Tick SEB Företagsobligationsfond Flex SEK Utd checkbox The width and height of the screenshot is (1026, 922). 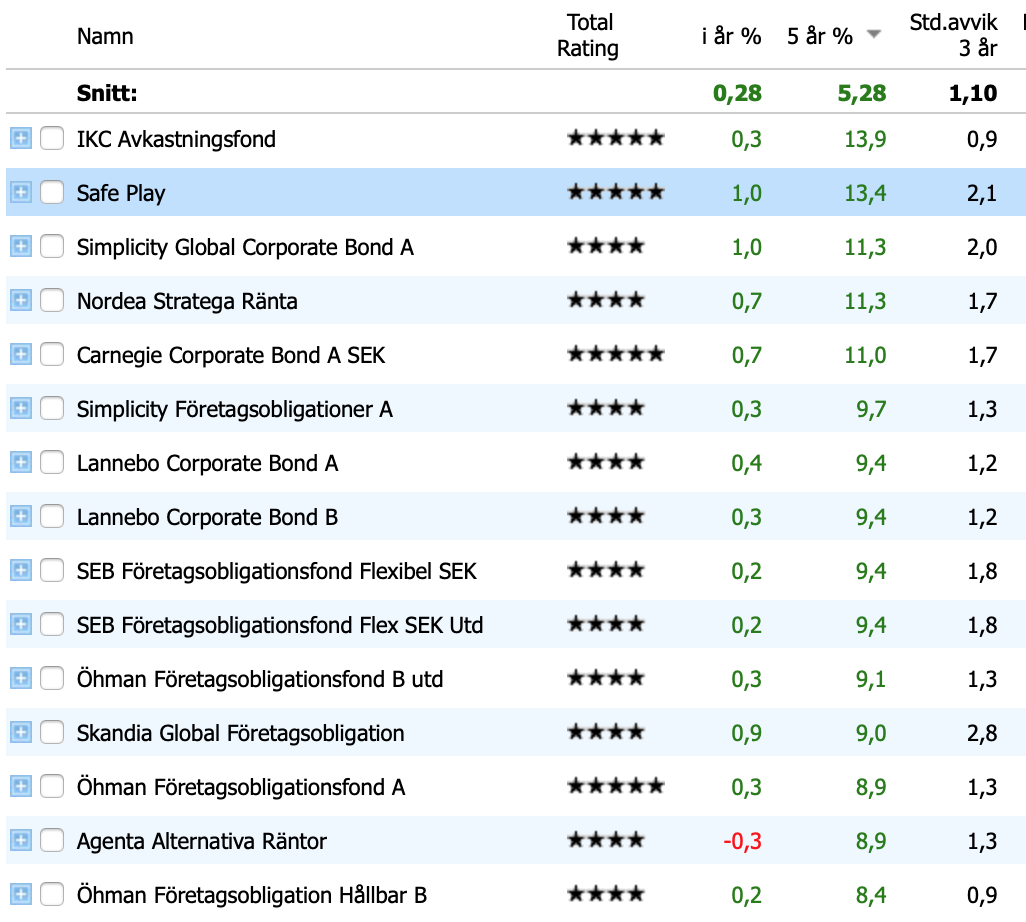pyautogui.click(x=52, y=624)
